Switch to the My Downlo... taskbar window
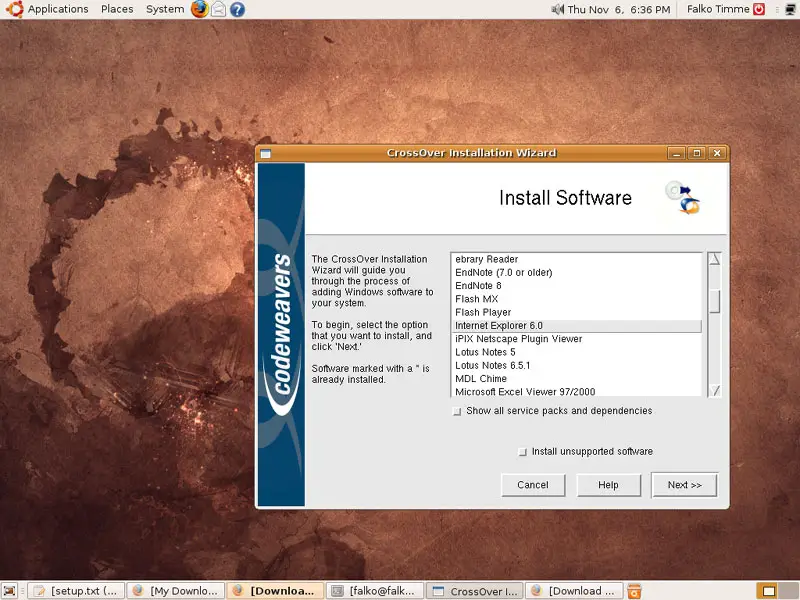 (x=176, y=591)
